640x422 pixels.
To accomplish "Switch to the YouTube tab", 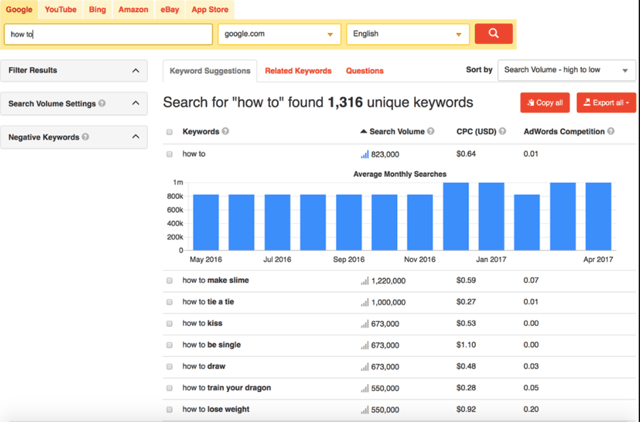I will click(x=60, y=9).
